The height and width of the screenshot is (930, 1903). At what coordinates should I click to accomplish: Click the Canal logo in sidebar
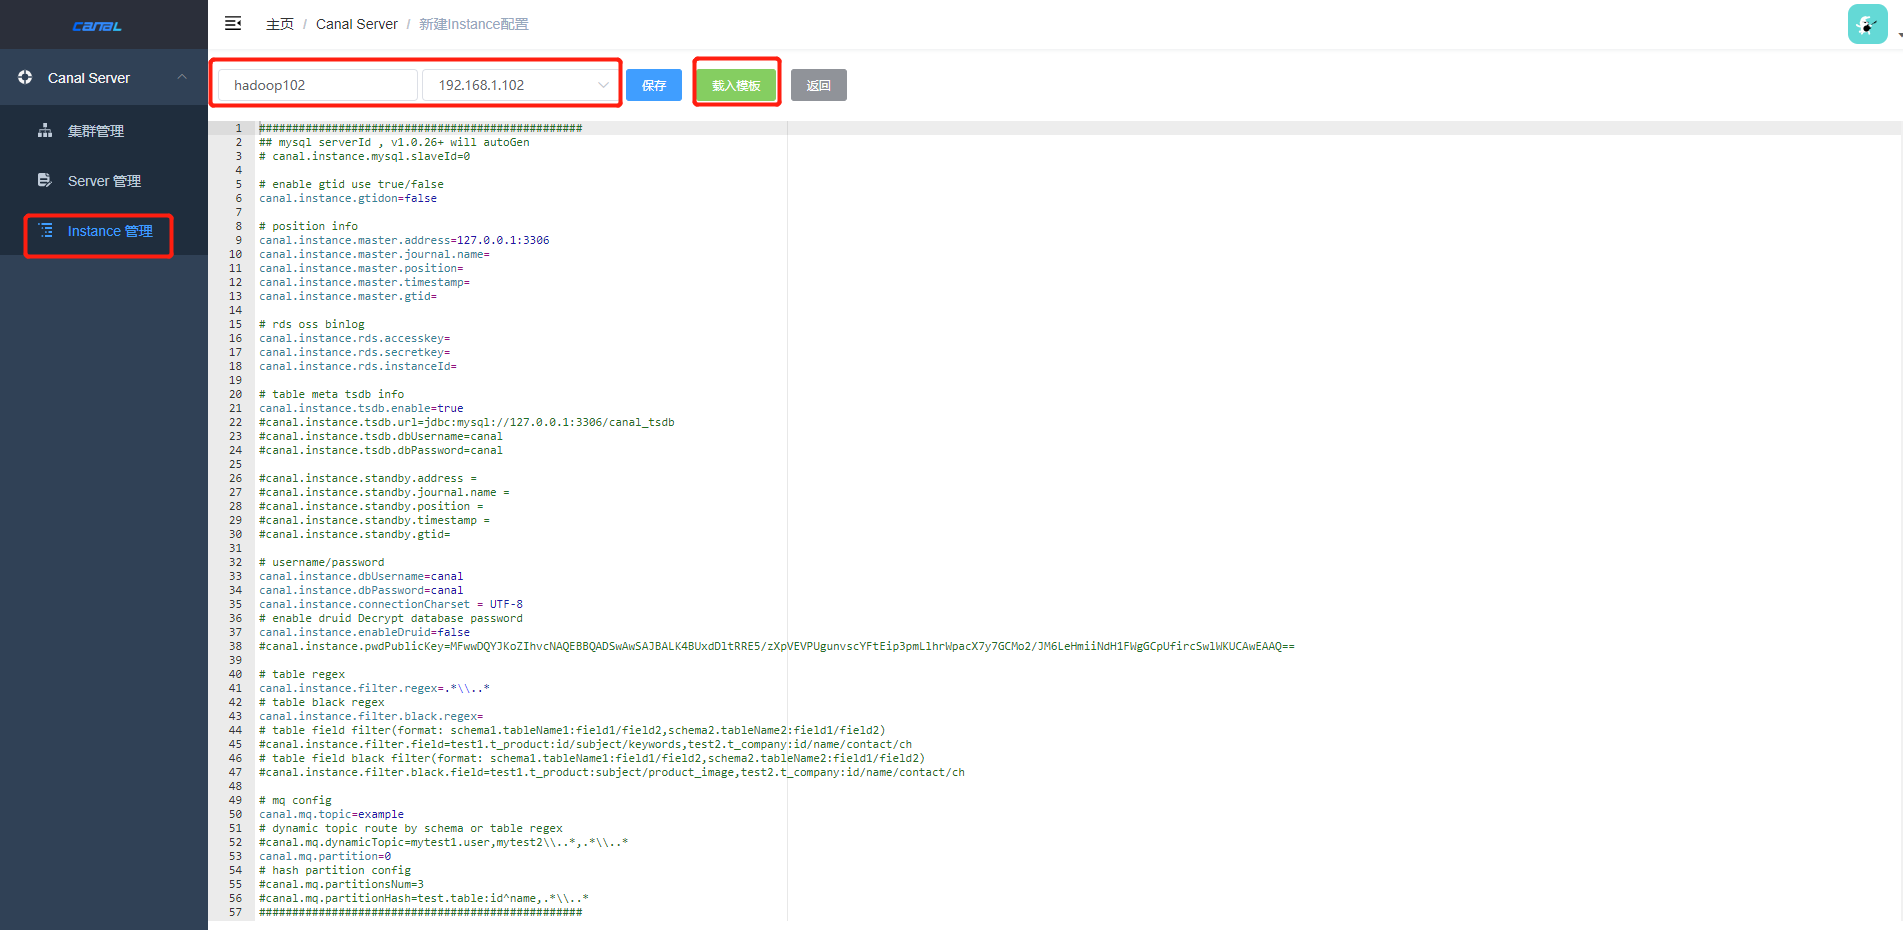click(97, 26)
